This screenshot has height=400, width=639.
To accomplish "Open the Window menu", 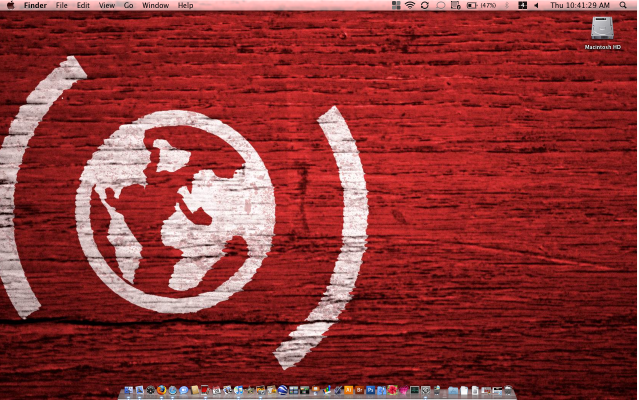I will 155,5.
